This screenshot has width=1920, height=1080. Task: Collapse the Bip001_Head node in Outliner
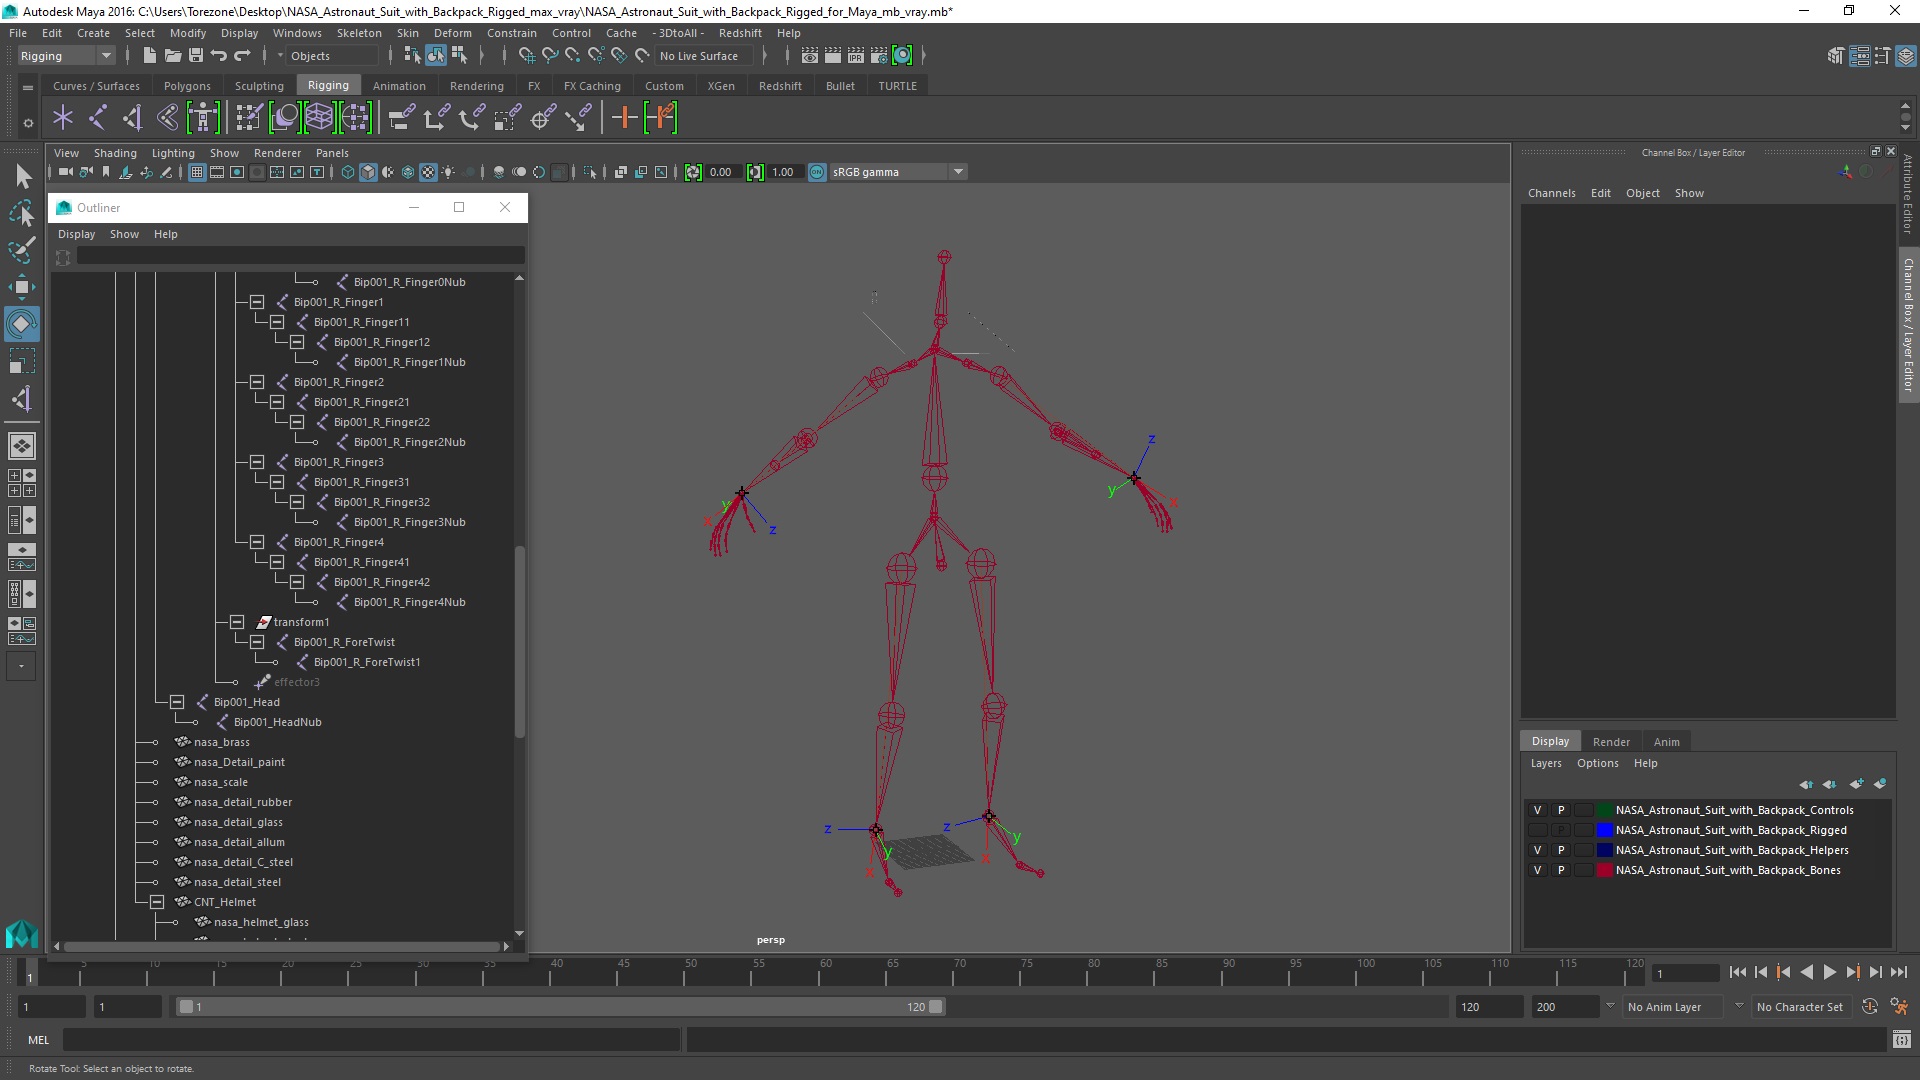177,702
